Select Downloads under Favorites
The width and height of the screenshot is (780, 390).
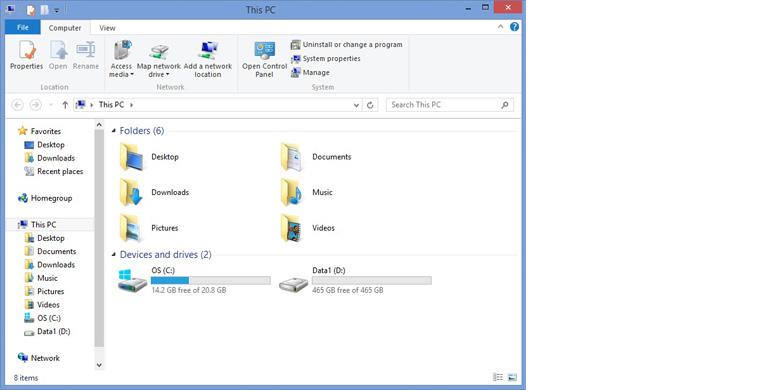tap(50, 158)
